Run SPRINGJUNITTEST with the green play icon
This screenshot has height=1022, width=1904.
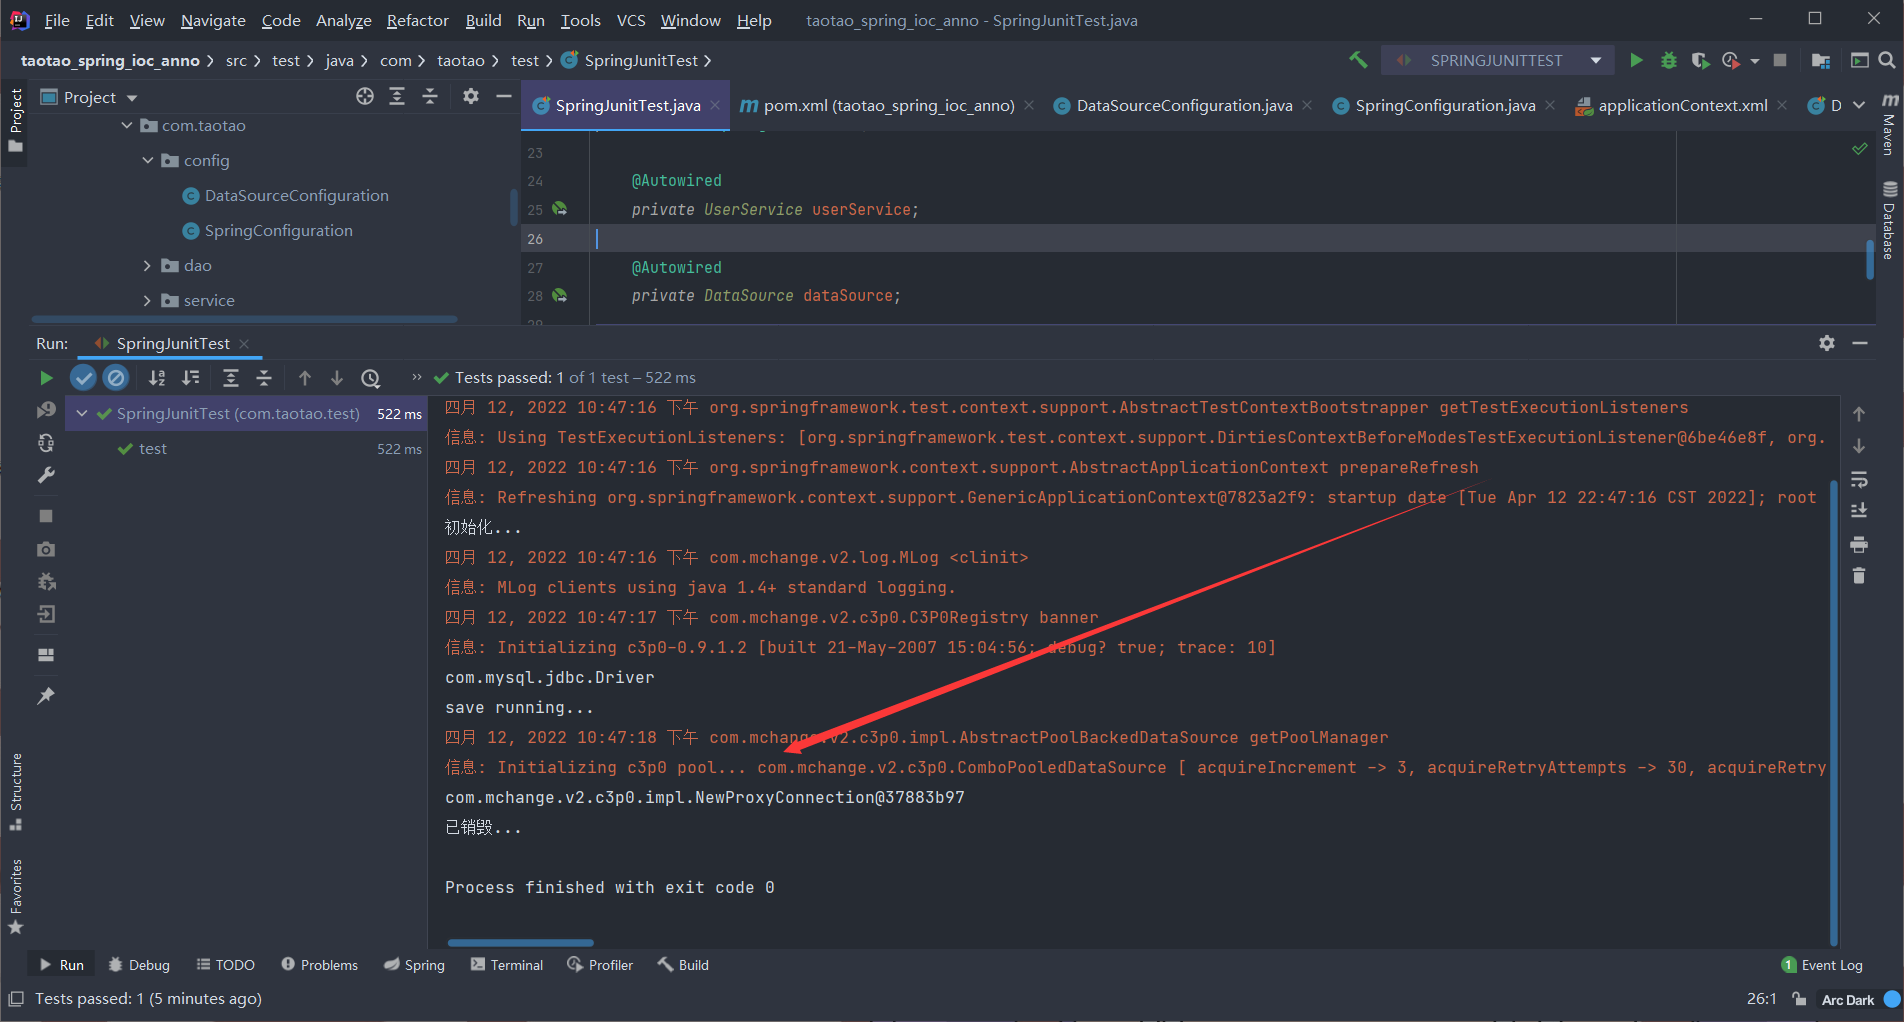pyautogui.click(x=1636, y=60)
